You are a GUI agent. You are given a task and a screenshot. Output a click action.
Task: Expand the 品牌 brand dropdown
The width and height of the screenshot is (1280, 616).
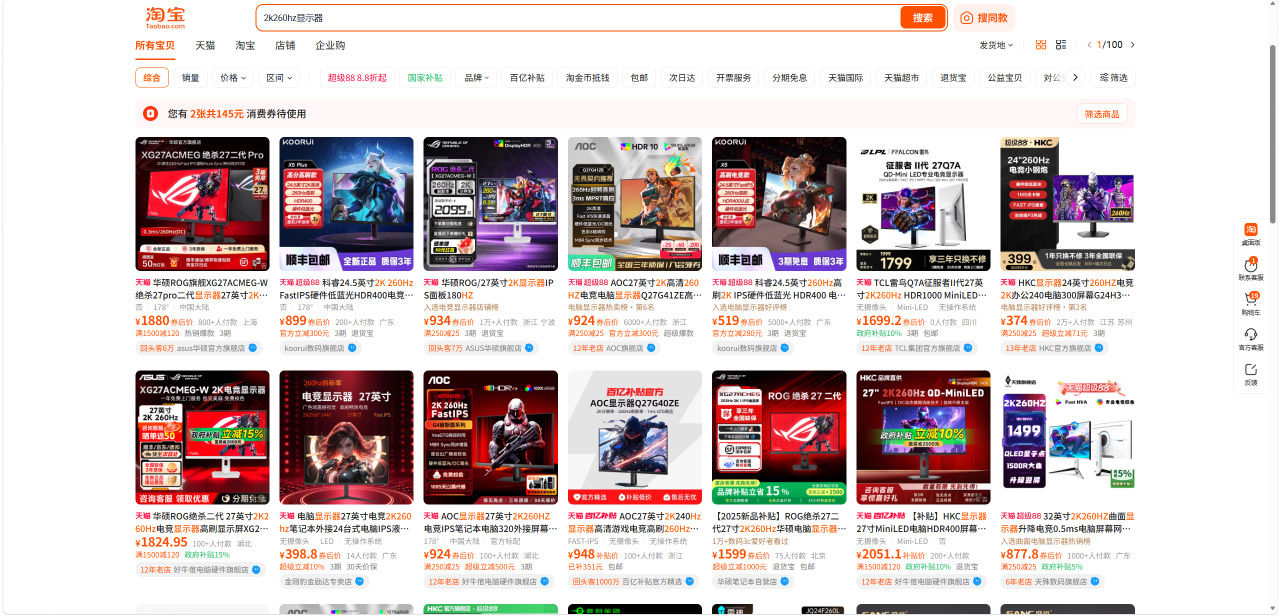click(476, 78)
